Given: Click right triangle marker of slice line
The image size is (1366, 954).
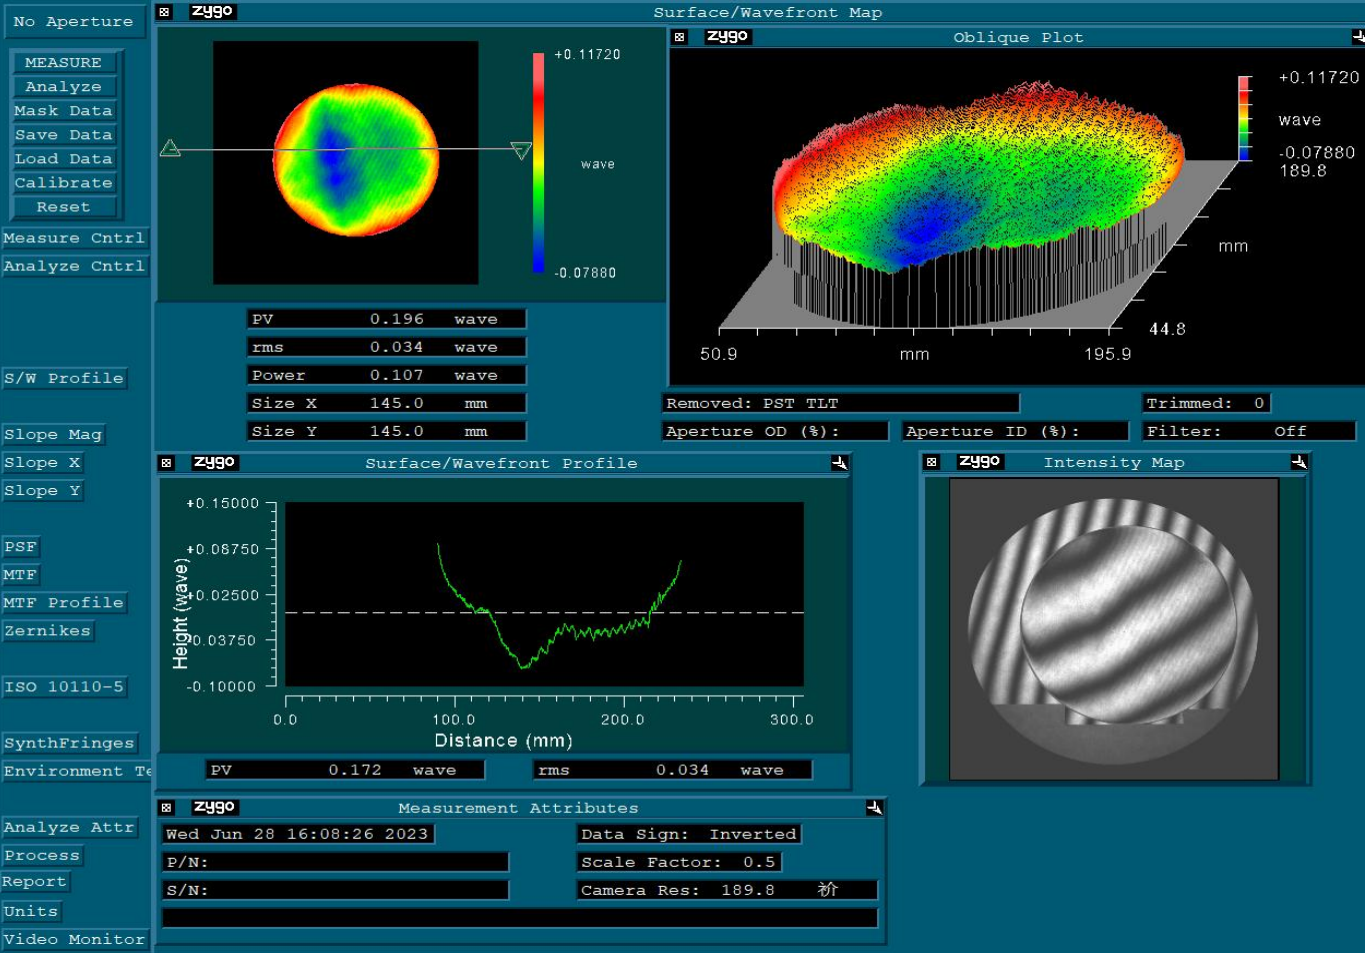Looking at the screenshot, I should tap(521, 151).
